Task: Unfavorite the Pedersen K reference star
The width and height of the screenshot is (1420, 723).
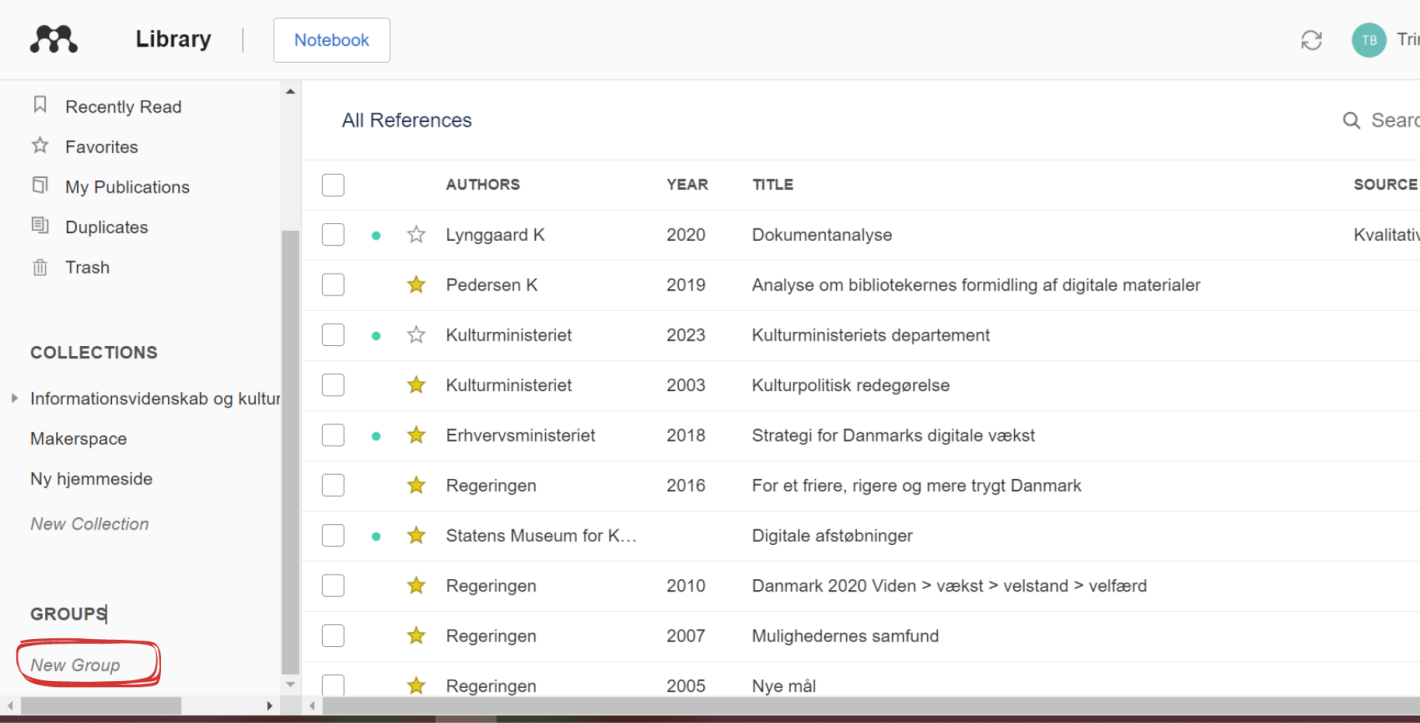Action: tap(416, 285)
